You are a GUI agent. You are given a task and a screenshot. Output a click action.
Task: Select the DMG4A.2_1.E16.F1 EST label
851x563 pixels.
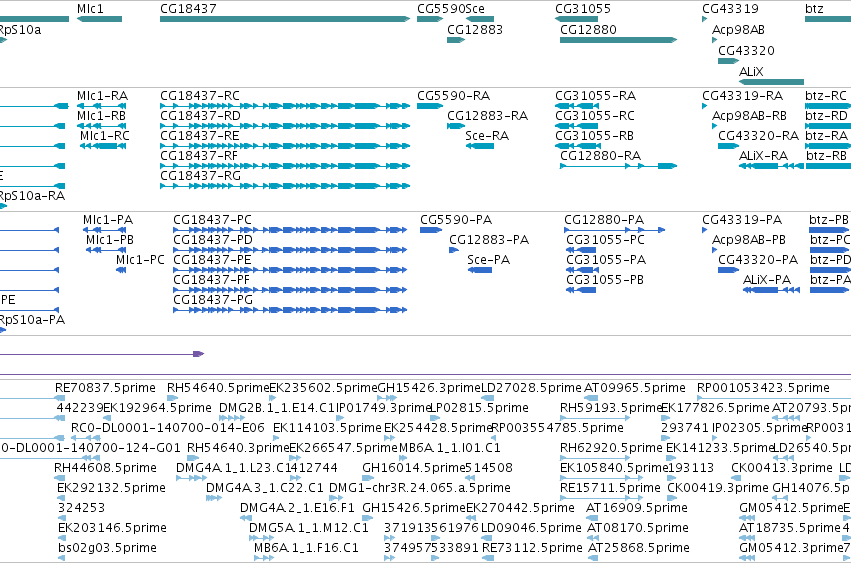point(297,508)
